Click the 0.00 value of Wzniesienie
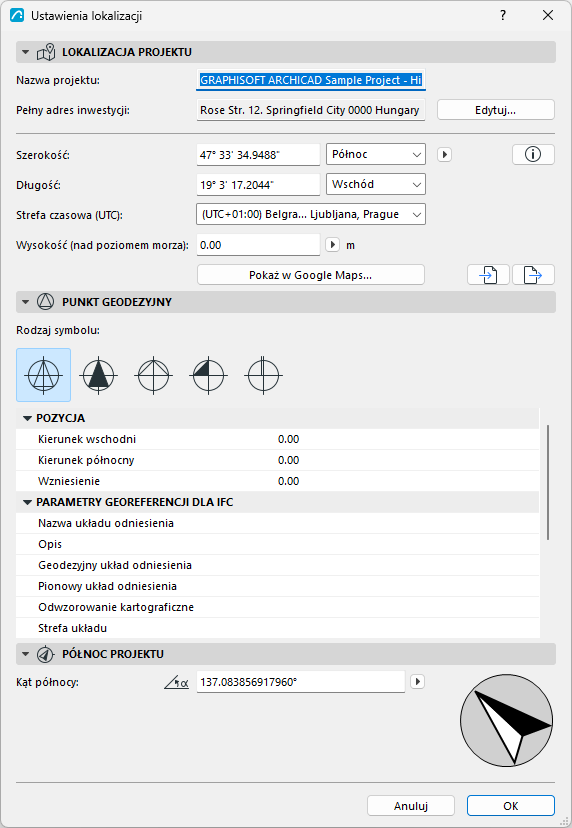Viewport: 572px width, 828px height. [288, 481]
